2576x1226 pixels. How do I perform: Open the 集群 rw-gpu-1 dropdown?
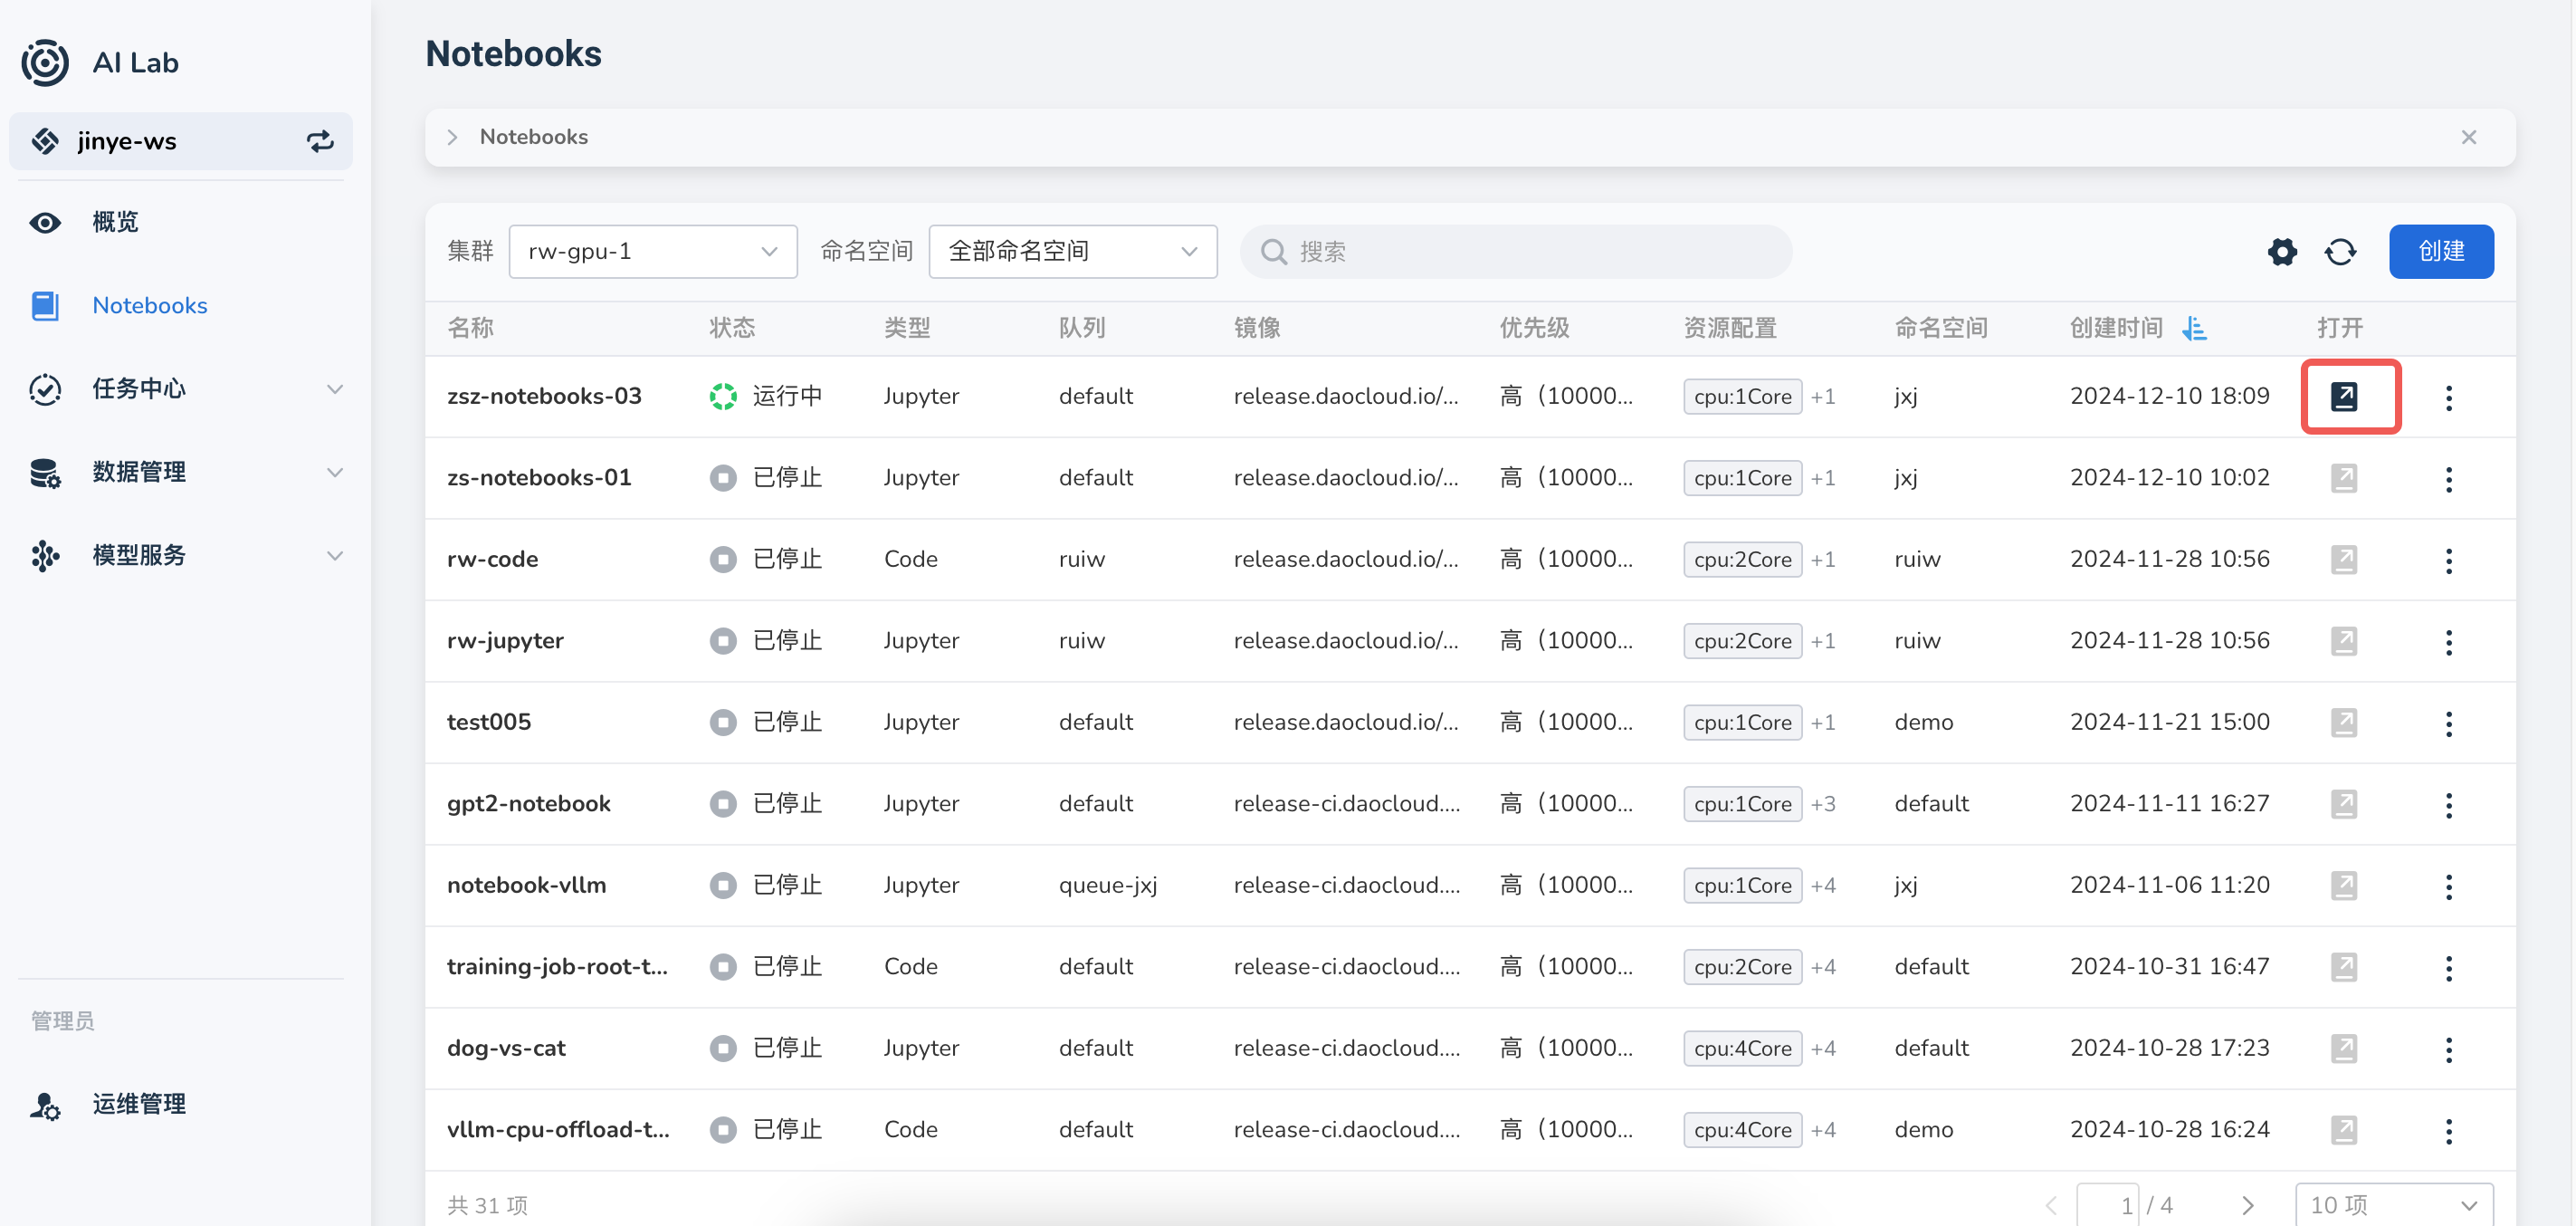(652, 251)
